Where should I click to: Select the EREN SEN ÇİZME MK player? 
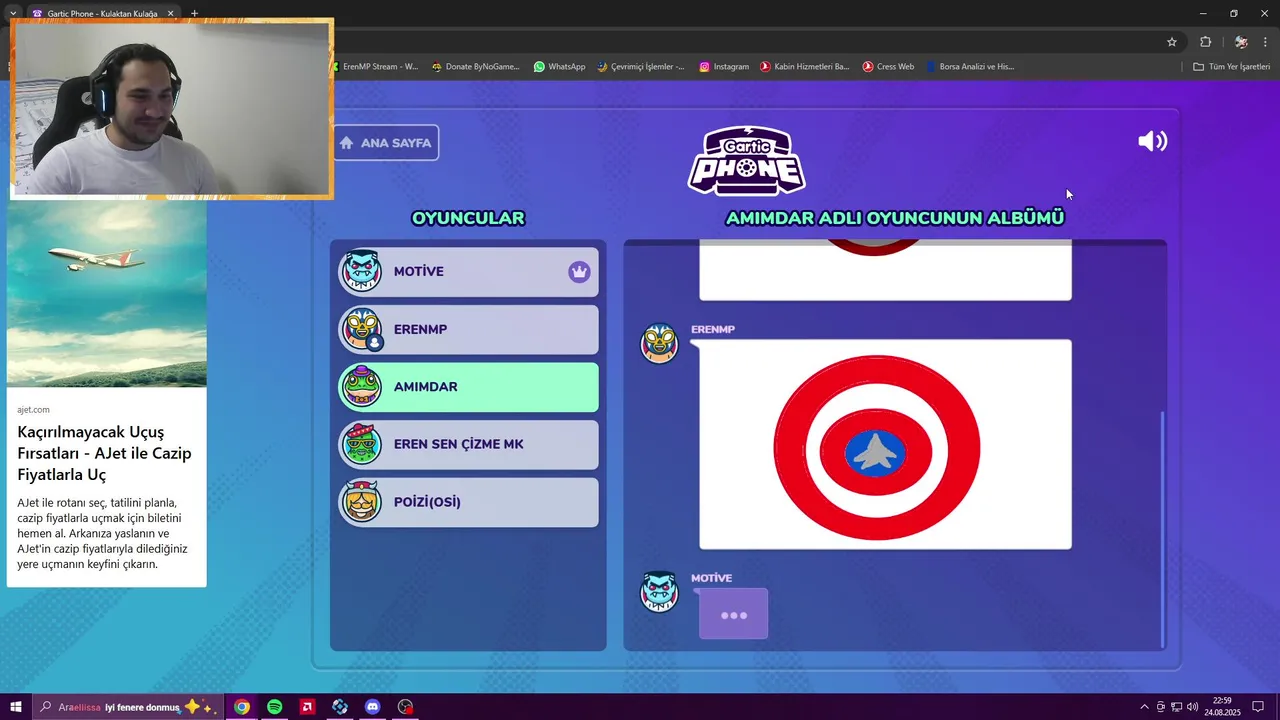pyautogui.click(x=468, y=444)
